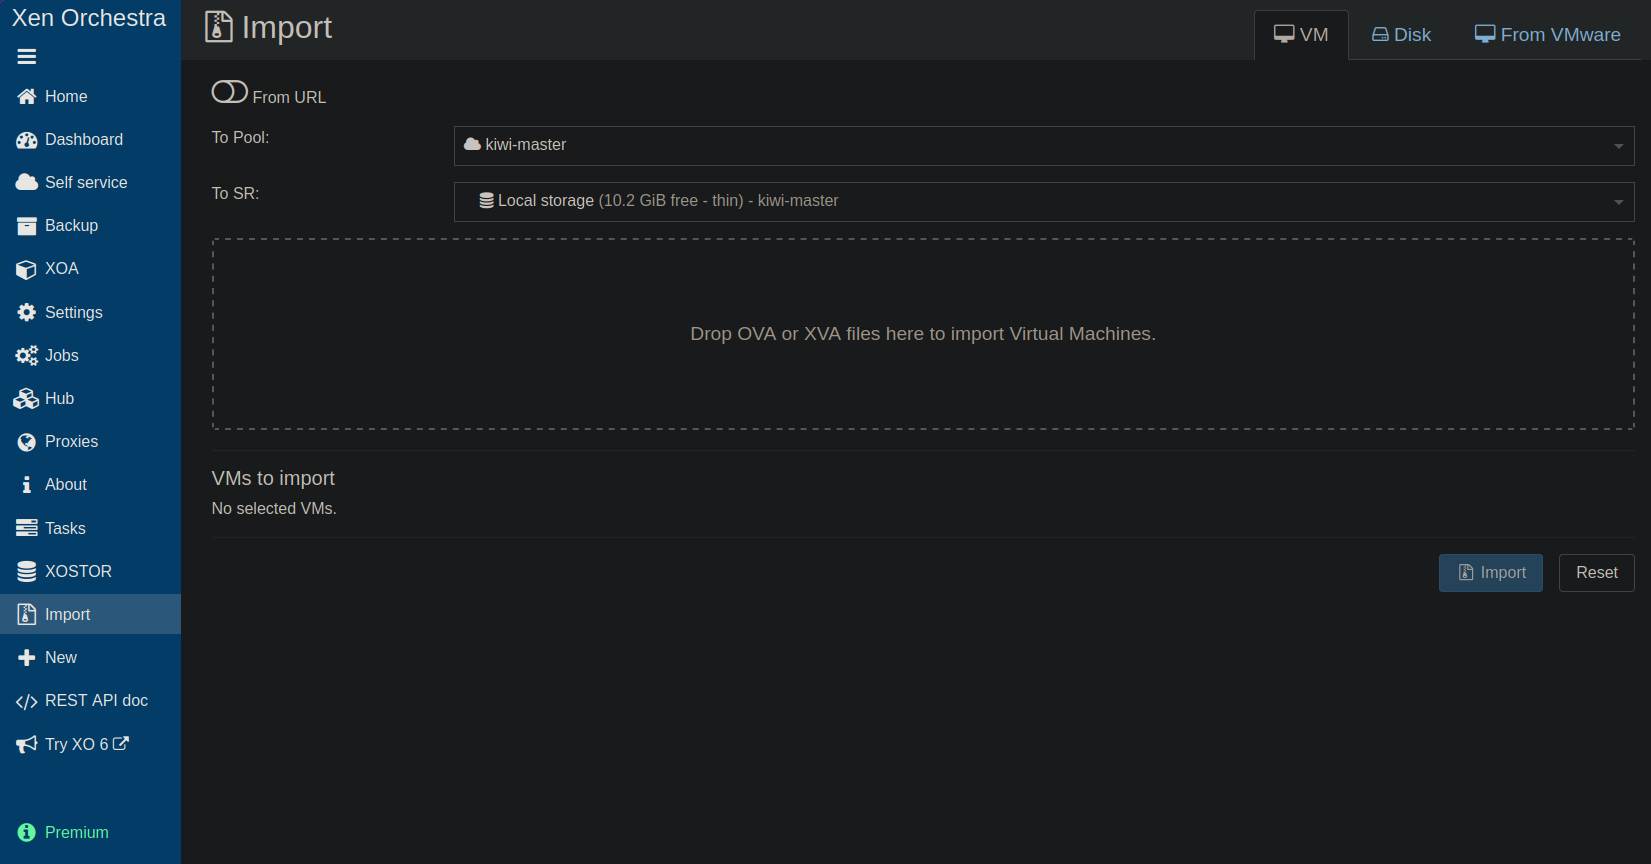Click the Try XO 6 external link icon
The width and height of the screenshot is (1651, 864).
121,743
